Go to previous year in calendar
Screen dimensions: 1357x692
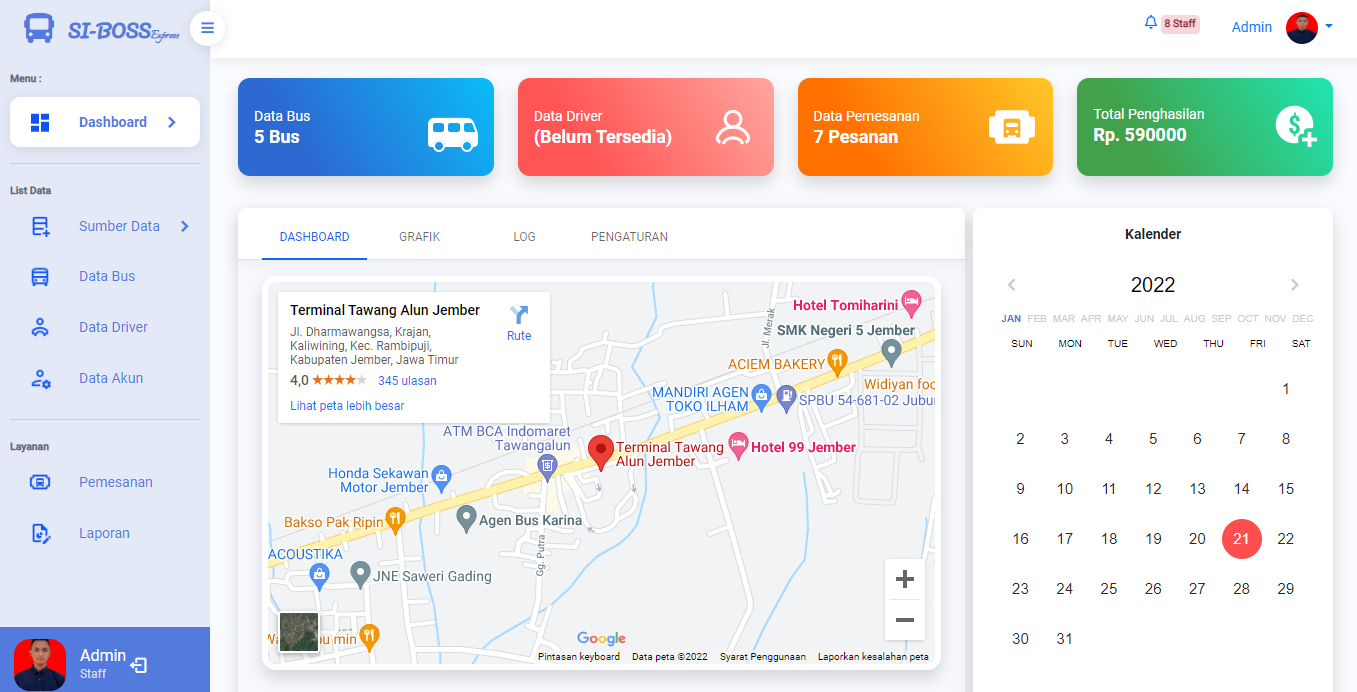pos(1011,285)
